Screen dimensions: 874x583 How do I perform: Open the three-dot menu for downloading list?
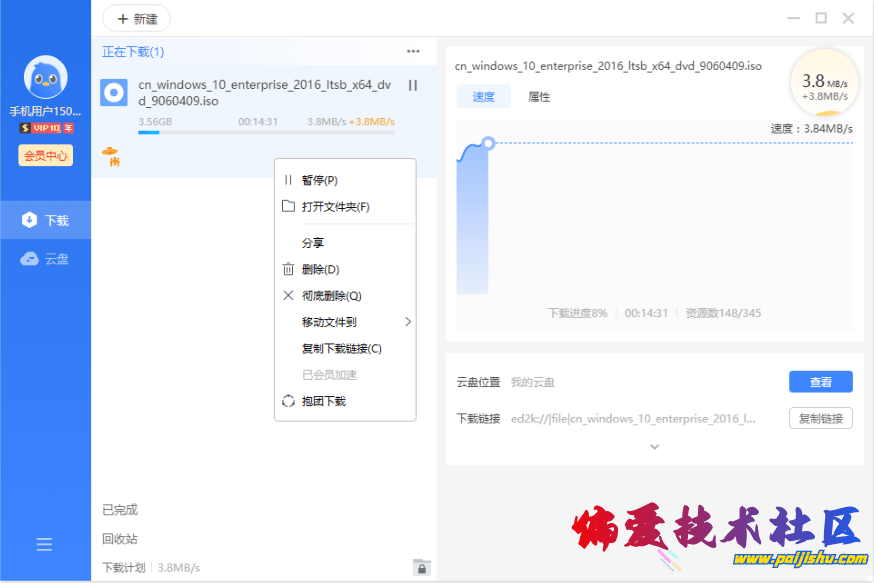[413, 52]
